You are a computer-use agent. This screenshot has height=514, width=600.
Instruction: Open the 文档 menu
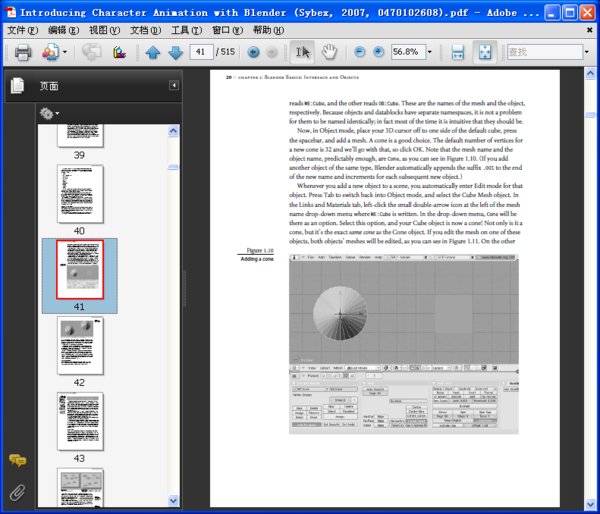click(x=145, y=30)
